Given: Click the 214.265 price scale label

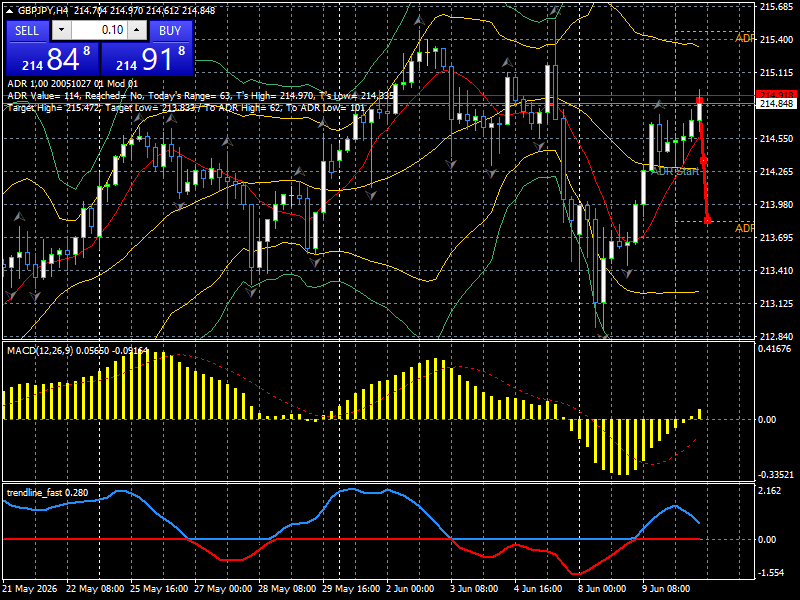Looking at the screenshot, I should coord(777,171).
